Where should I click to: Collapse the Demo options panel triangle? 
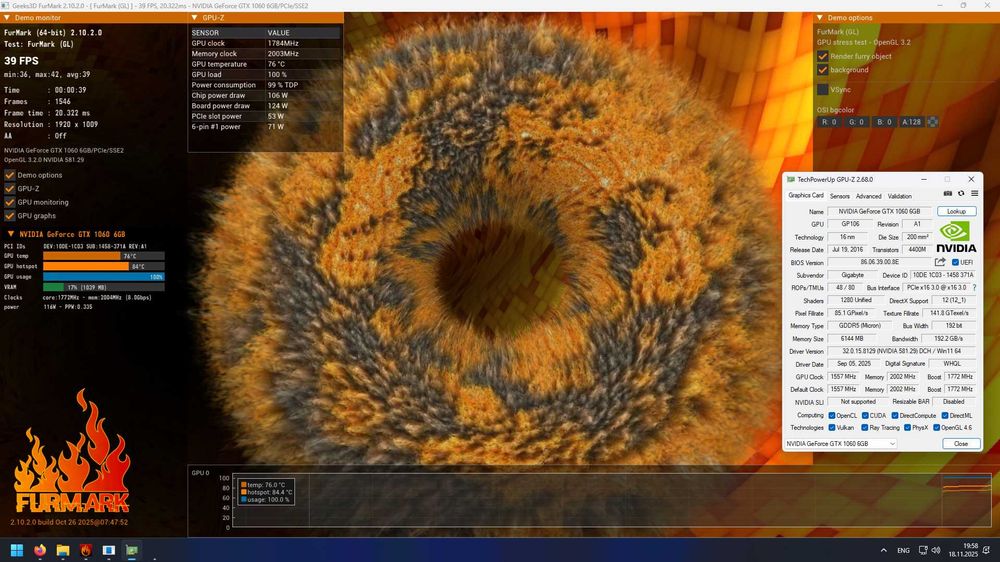[820, 18]
